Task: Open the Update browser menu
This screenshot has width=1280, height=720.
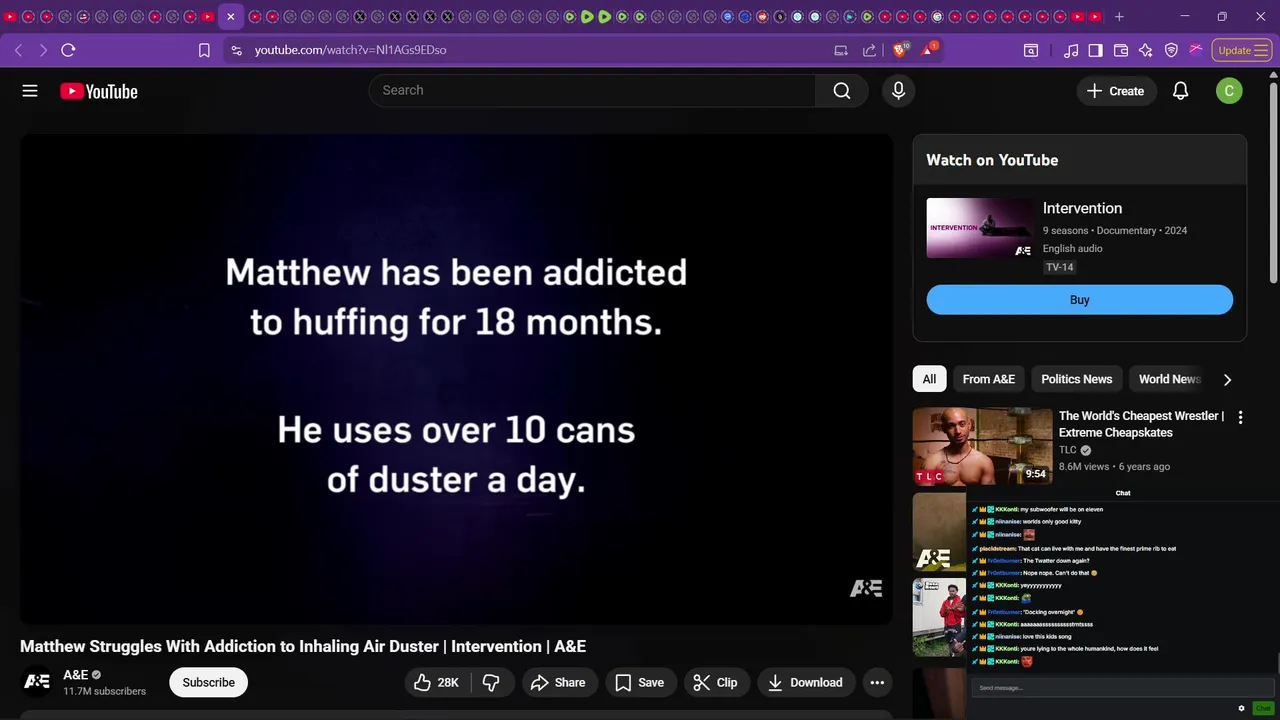Action: pos(1242,50)
